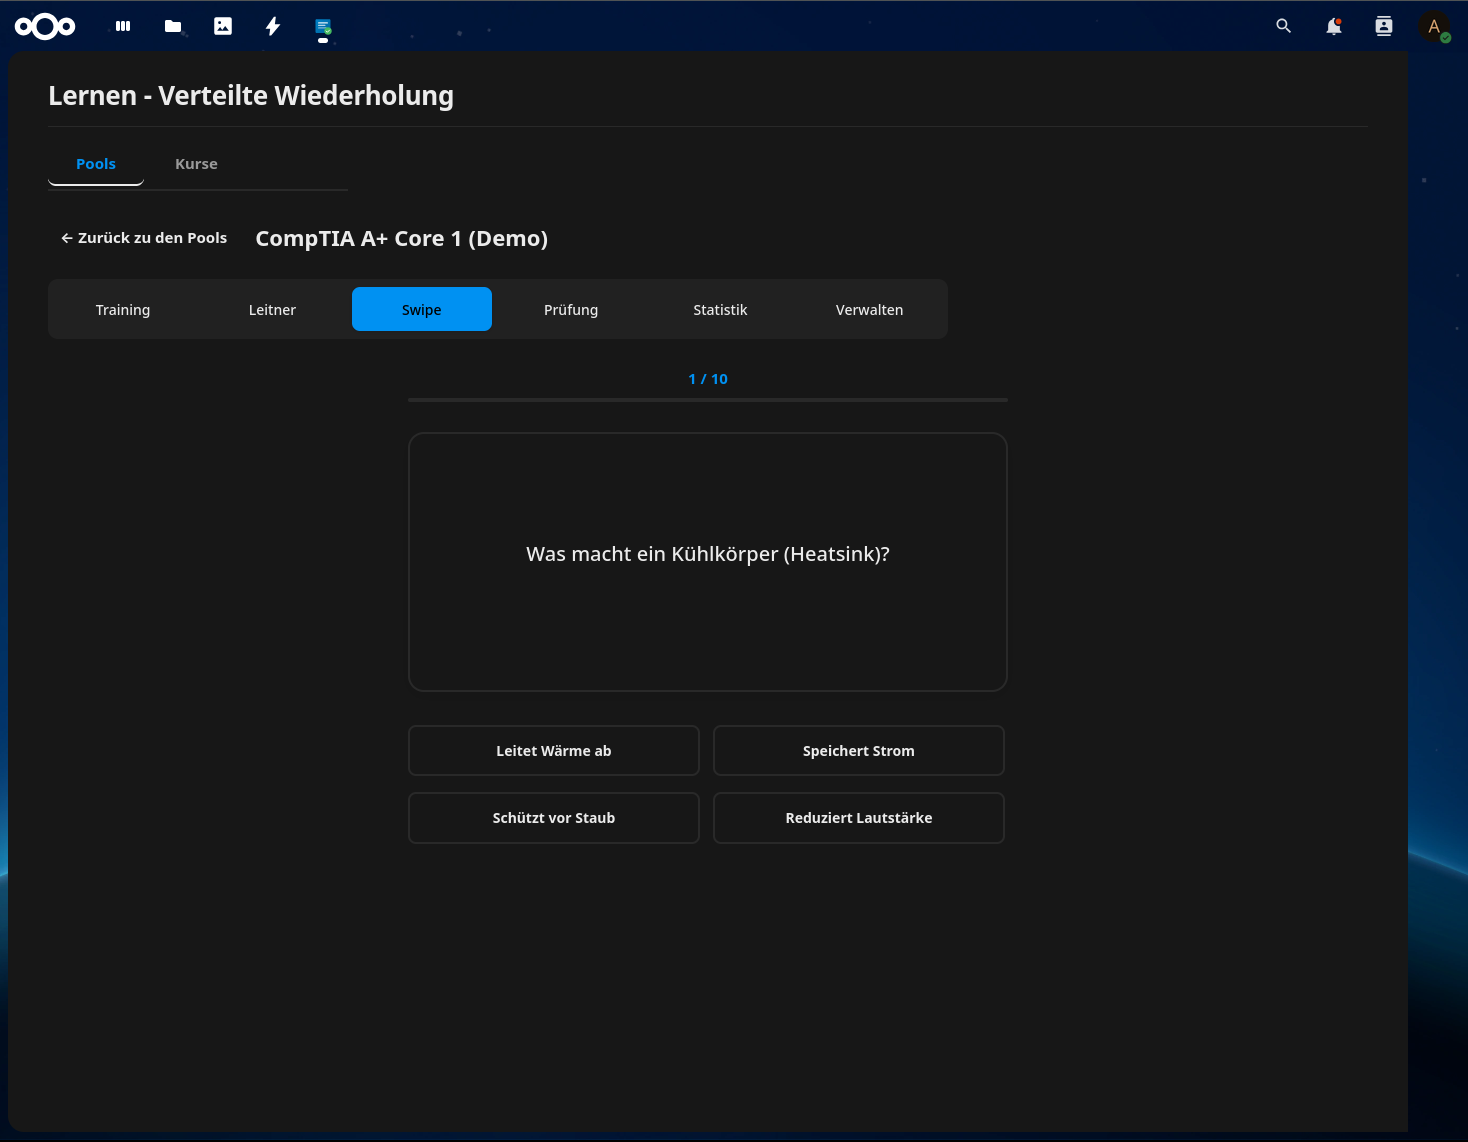The width and height of the screenshot is (1468, 1142).
Task: Open the Training mode tab
Action: click(122, 309)
